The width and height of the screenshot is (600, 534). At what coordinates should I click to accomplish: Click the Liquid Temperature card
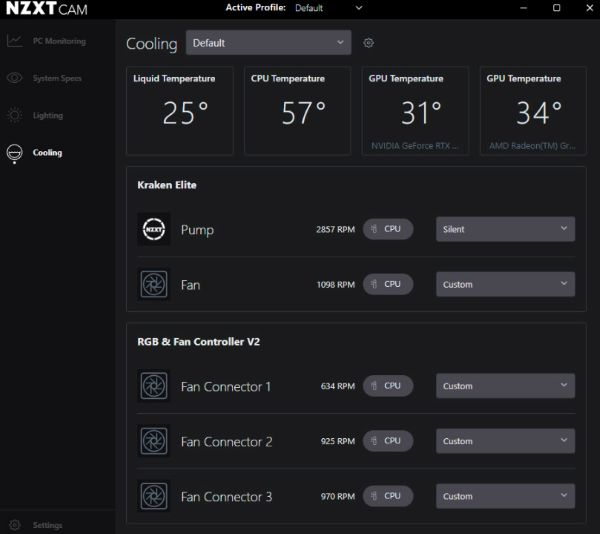pos(180,111)
